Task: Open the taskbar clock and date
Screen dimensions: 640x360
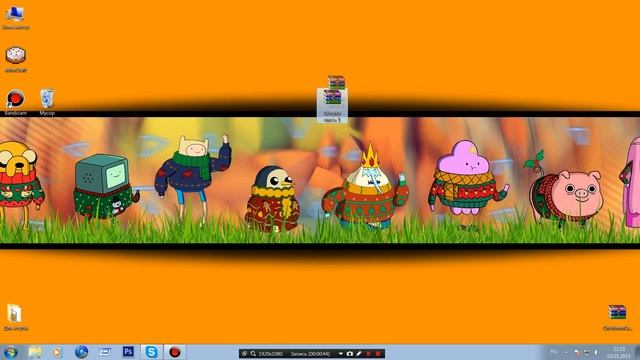Action: point(619,352)
